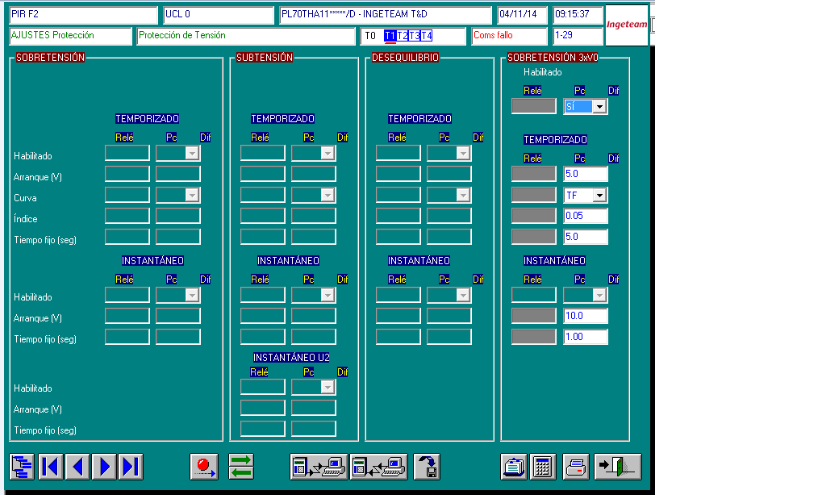
Task: Jump to the last settings page
Action: [131, 466]
